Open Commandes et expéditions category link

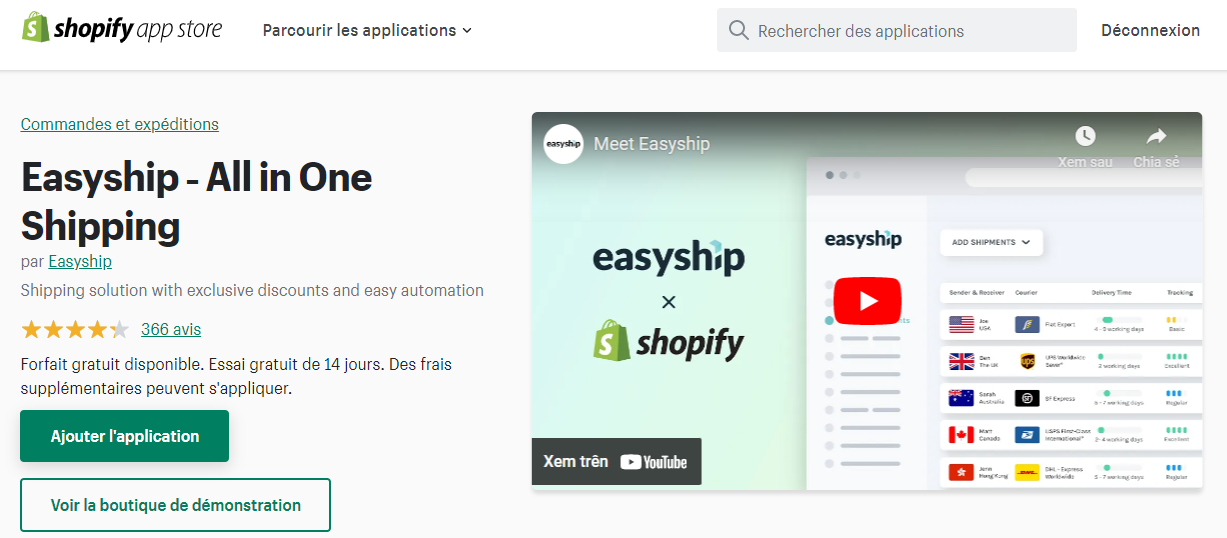(120, 124)
